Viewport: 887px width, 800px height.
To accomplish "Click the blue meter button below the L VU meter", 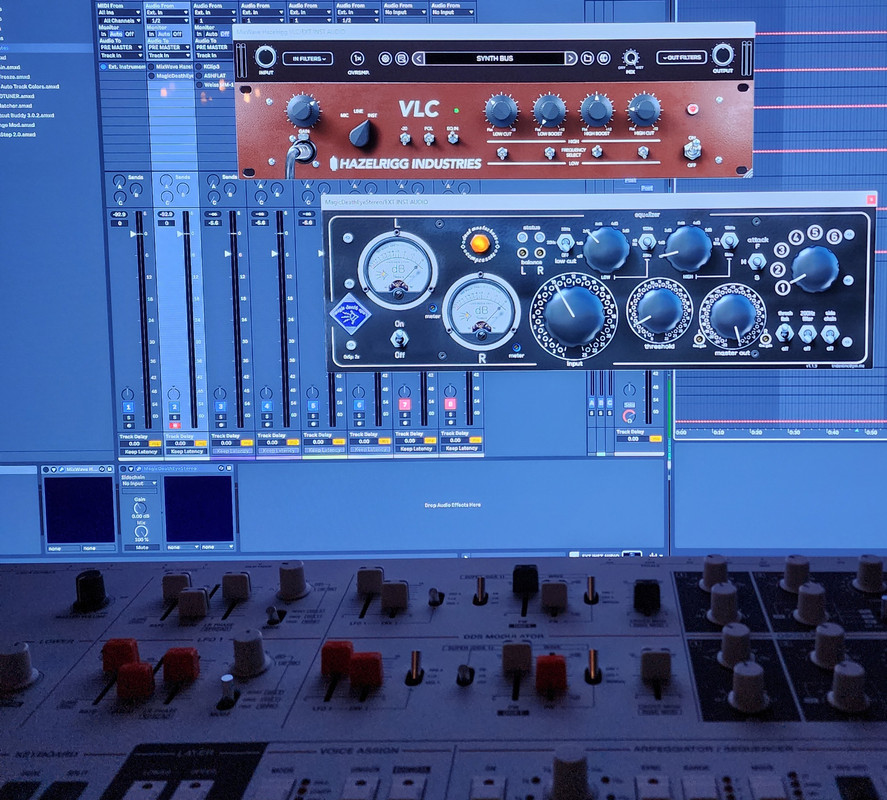I will coord(433,308).
